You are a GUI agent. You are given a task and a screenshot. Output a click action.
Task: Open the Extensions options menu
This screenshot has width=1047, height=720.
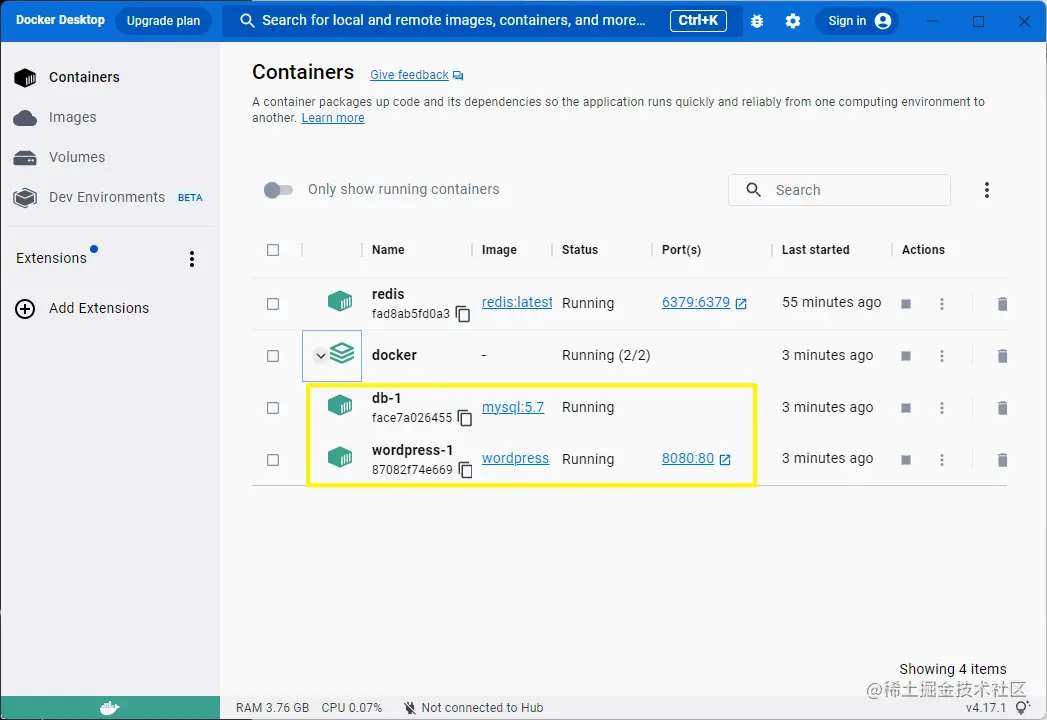click(191, 258)
